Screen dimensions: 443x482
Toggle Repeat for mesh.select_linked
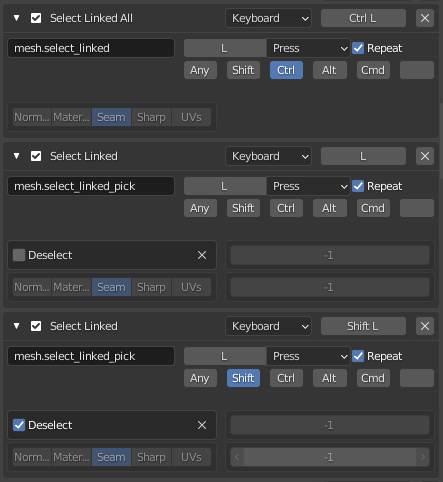tap(358, 48)
